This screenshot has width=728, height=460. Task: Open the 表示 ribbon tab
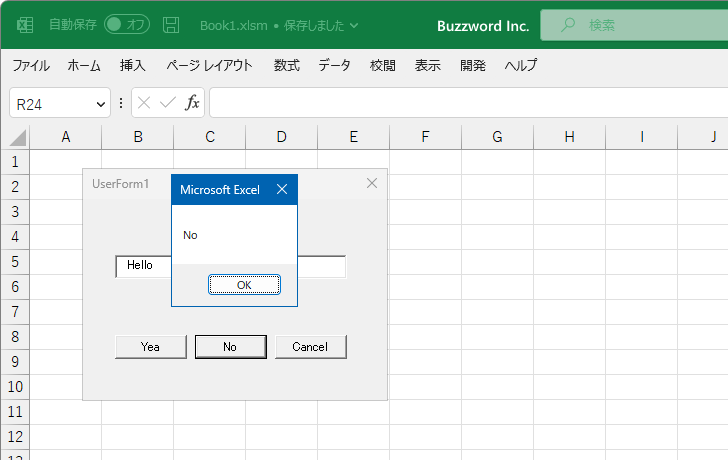[x=428, y=65]
